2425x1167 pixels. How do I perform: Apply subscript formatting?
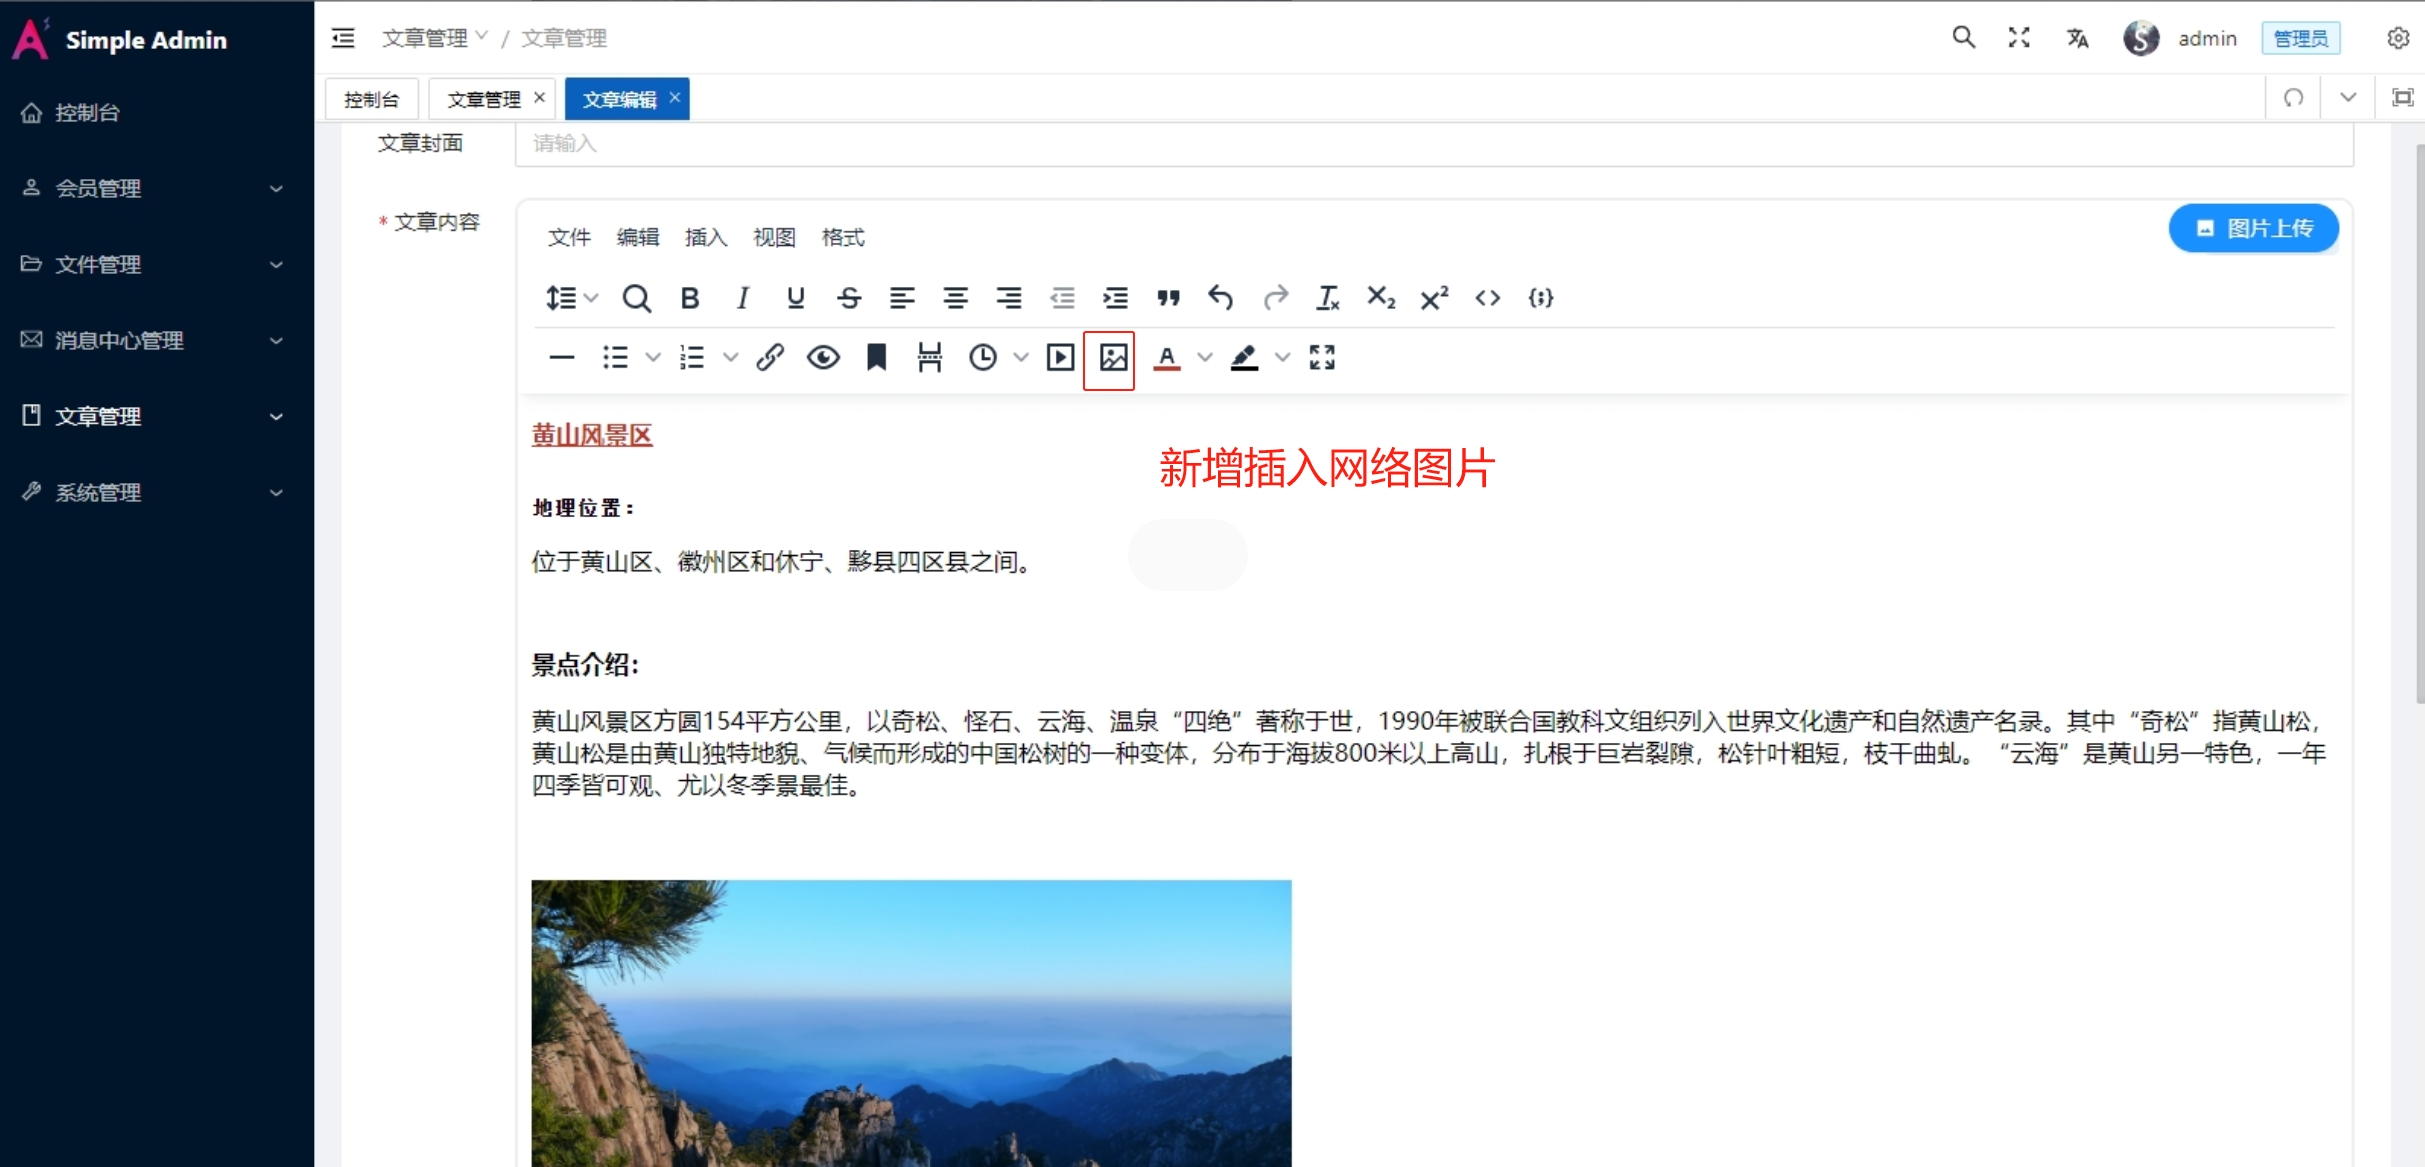tap(1381, 298)
